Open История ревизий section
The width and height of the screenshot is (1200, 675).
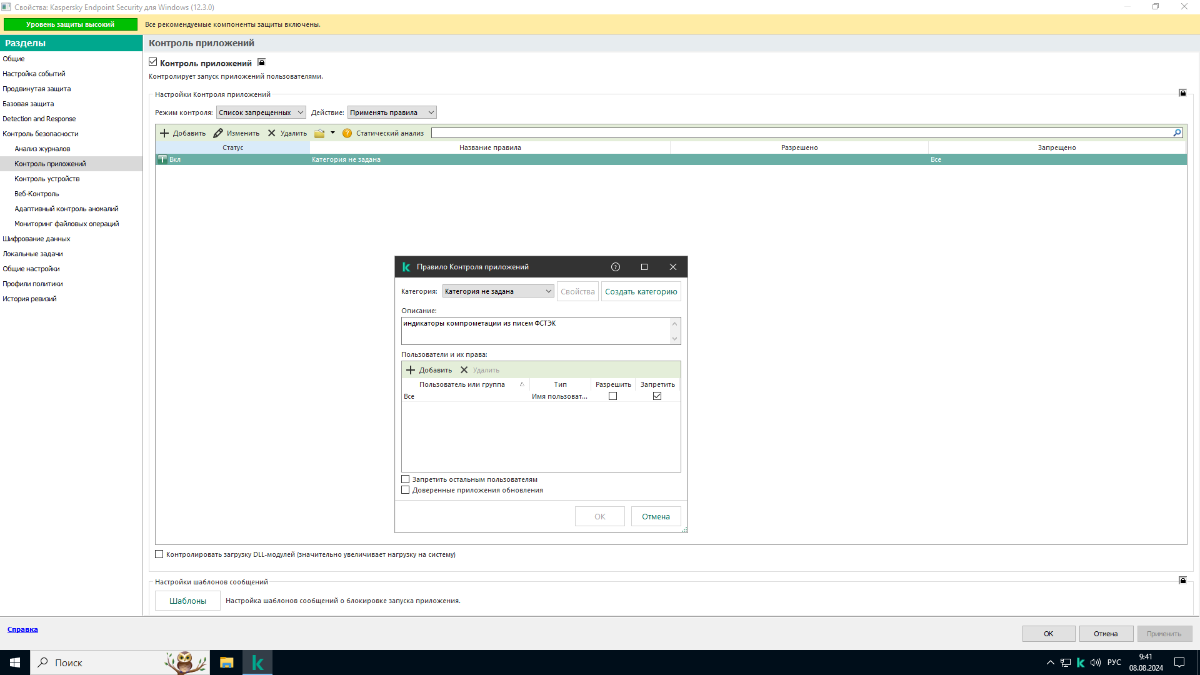29,299
